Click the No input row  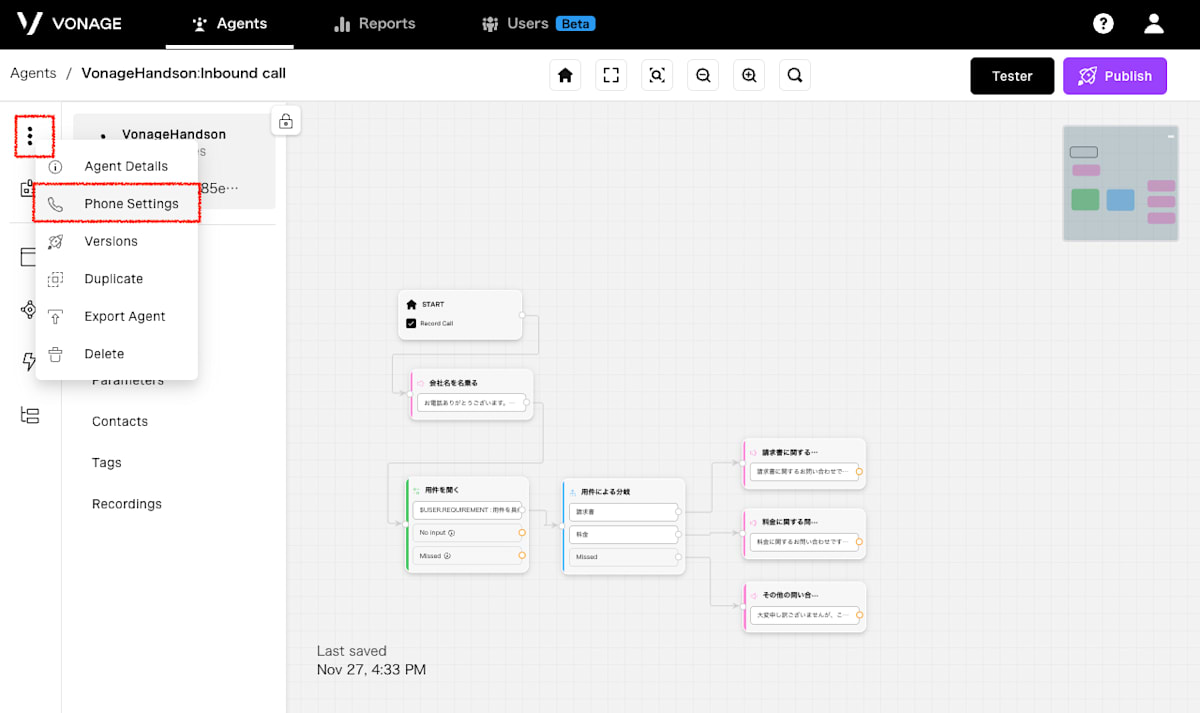pyautogui.click(x=467, y=533)
